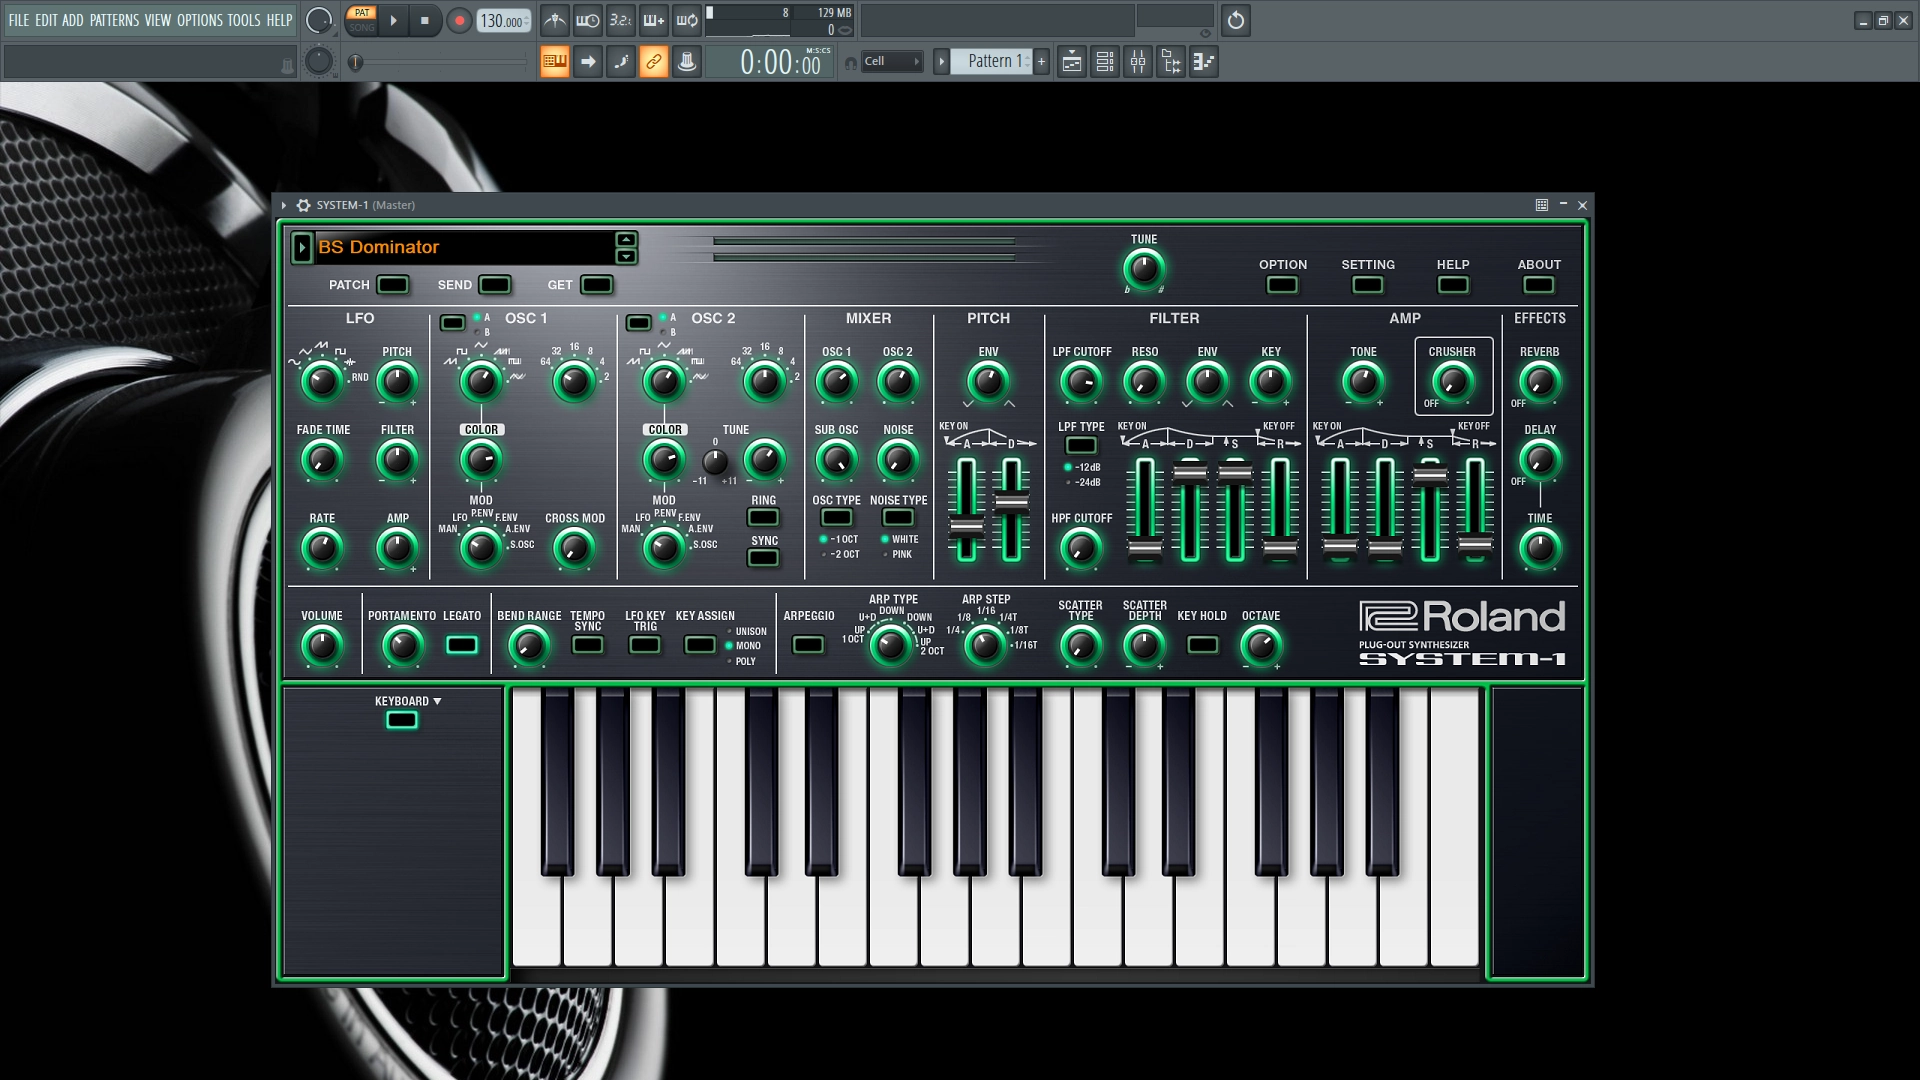Click the ABOUT button
The width and height of the screenshot is (1920, 1080).
[x=1538, y=285]
